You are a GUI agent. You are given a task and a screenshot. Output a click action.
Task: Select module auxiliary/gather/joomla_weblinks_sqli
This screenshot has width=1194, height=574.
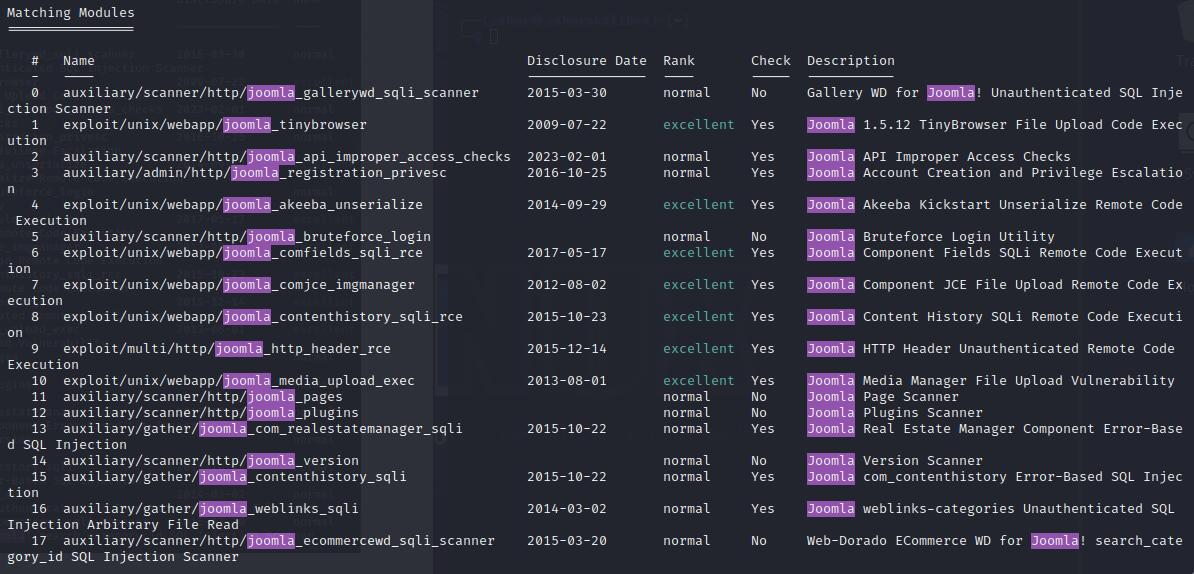(x=211, y=509)
